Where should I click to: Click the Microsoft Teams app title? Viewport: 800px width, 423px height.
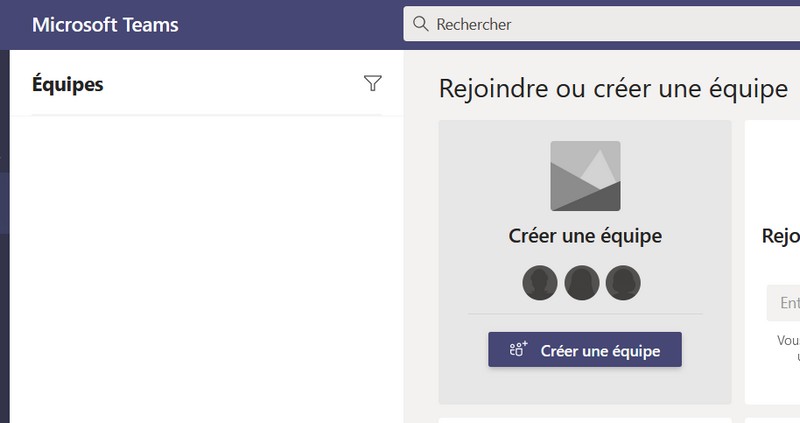coord(105,24)
